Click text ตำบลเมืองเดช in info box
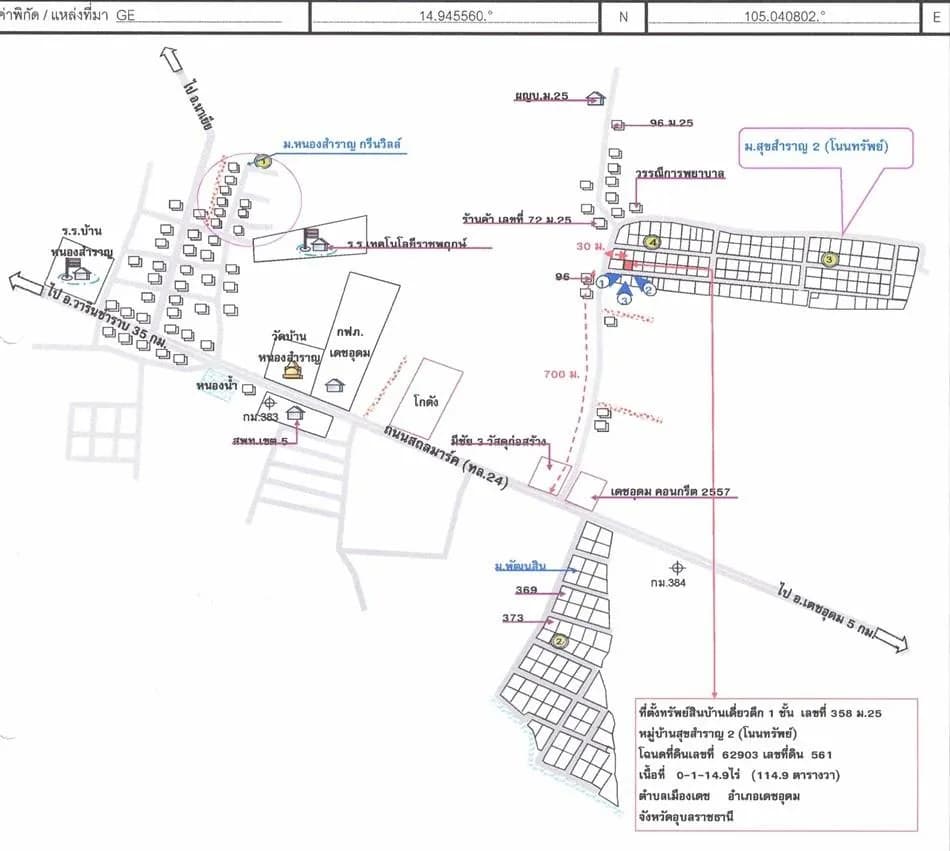This screenshot has width=950, height=851. point(674,795)
